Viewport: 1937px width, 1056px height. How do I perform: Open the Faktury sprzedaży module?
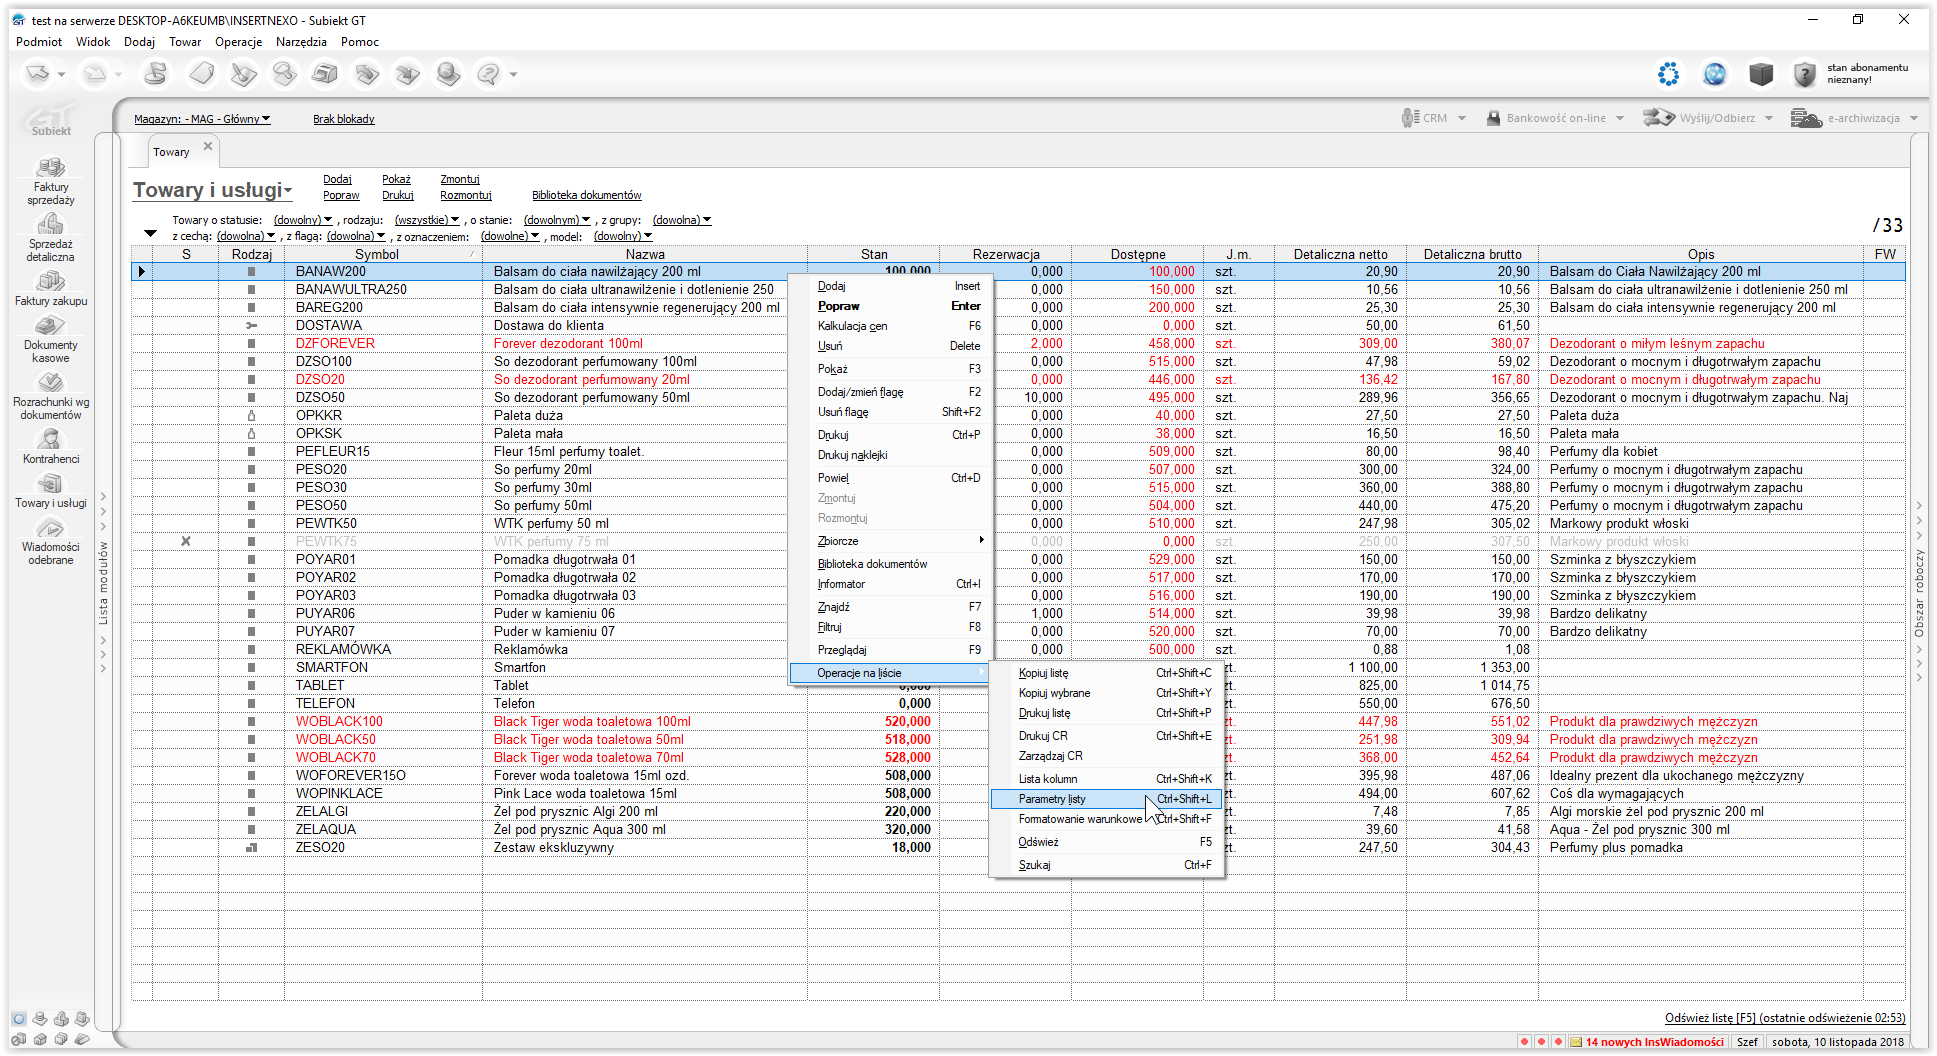click(51, 181)
